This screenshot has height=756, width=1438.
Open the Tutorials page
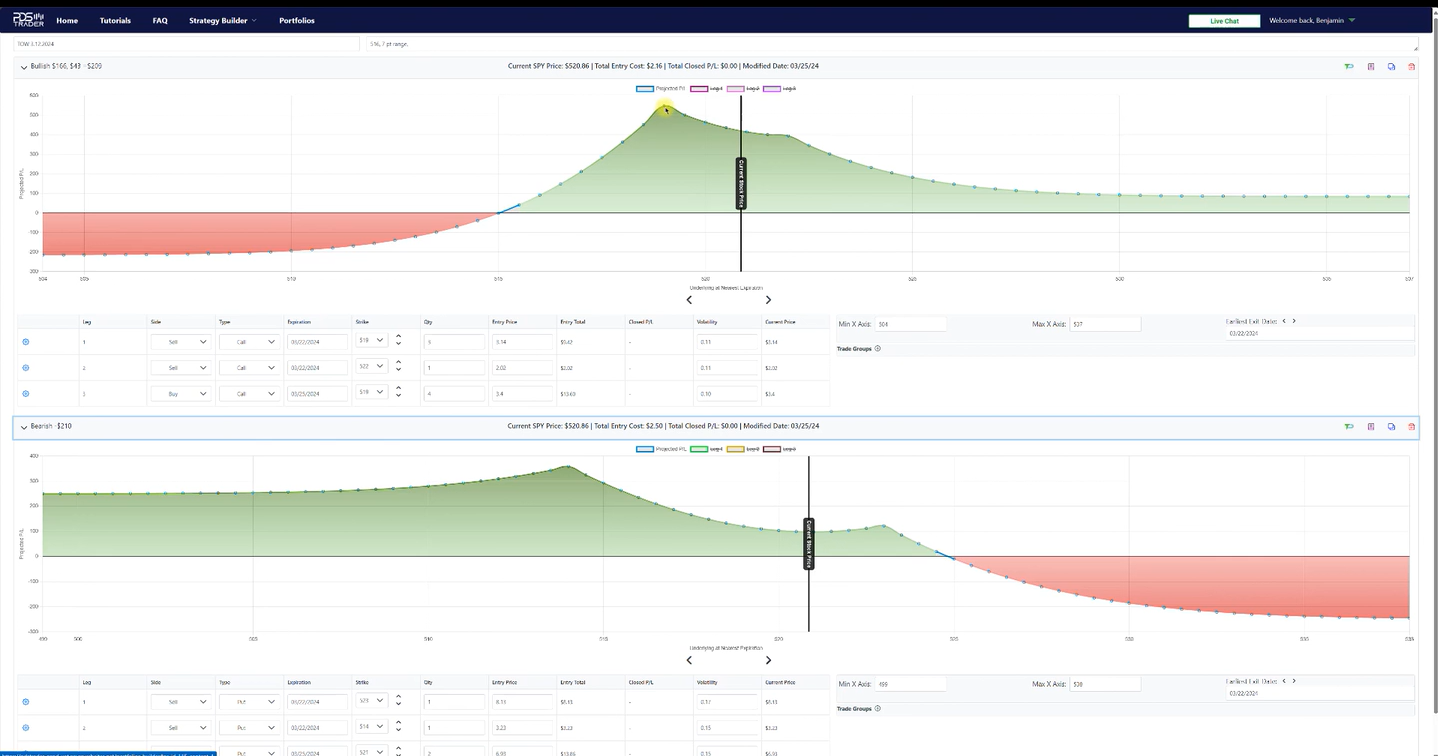(115, 20)
